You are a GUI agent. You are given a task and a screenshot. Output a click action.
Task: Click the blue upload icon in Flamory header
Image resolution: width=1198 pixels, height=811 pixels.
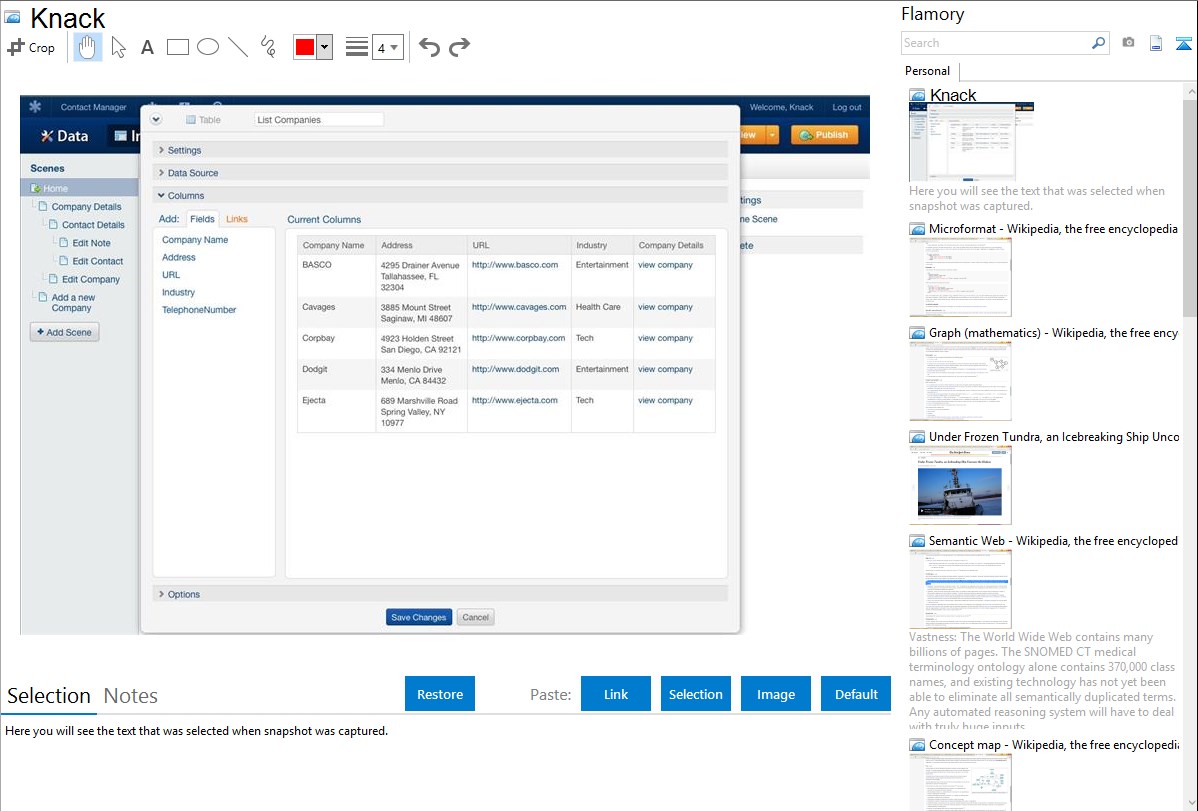pyautogui.click(x=1183, y=43)
